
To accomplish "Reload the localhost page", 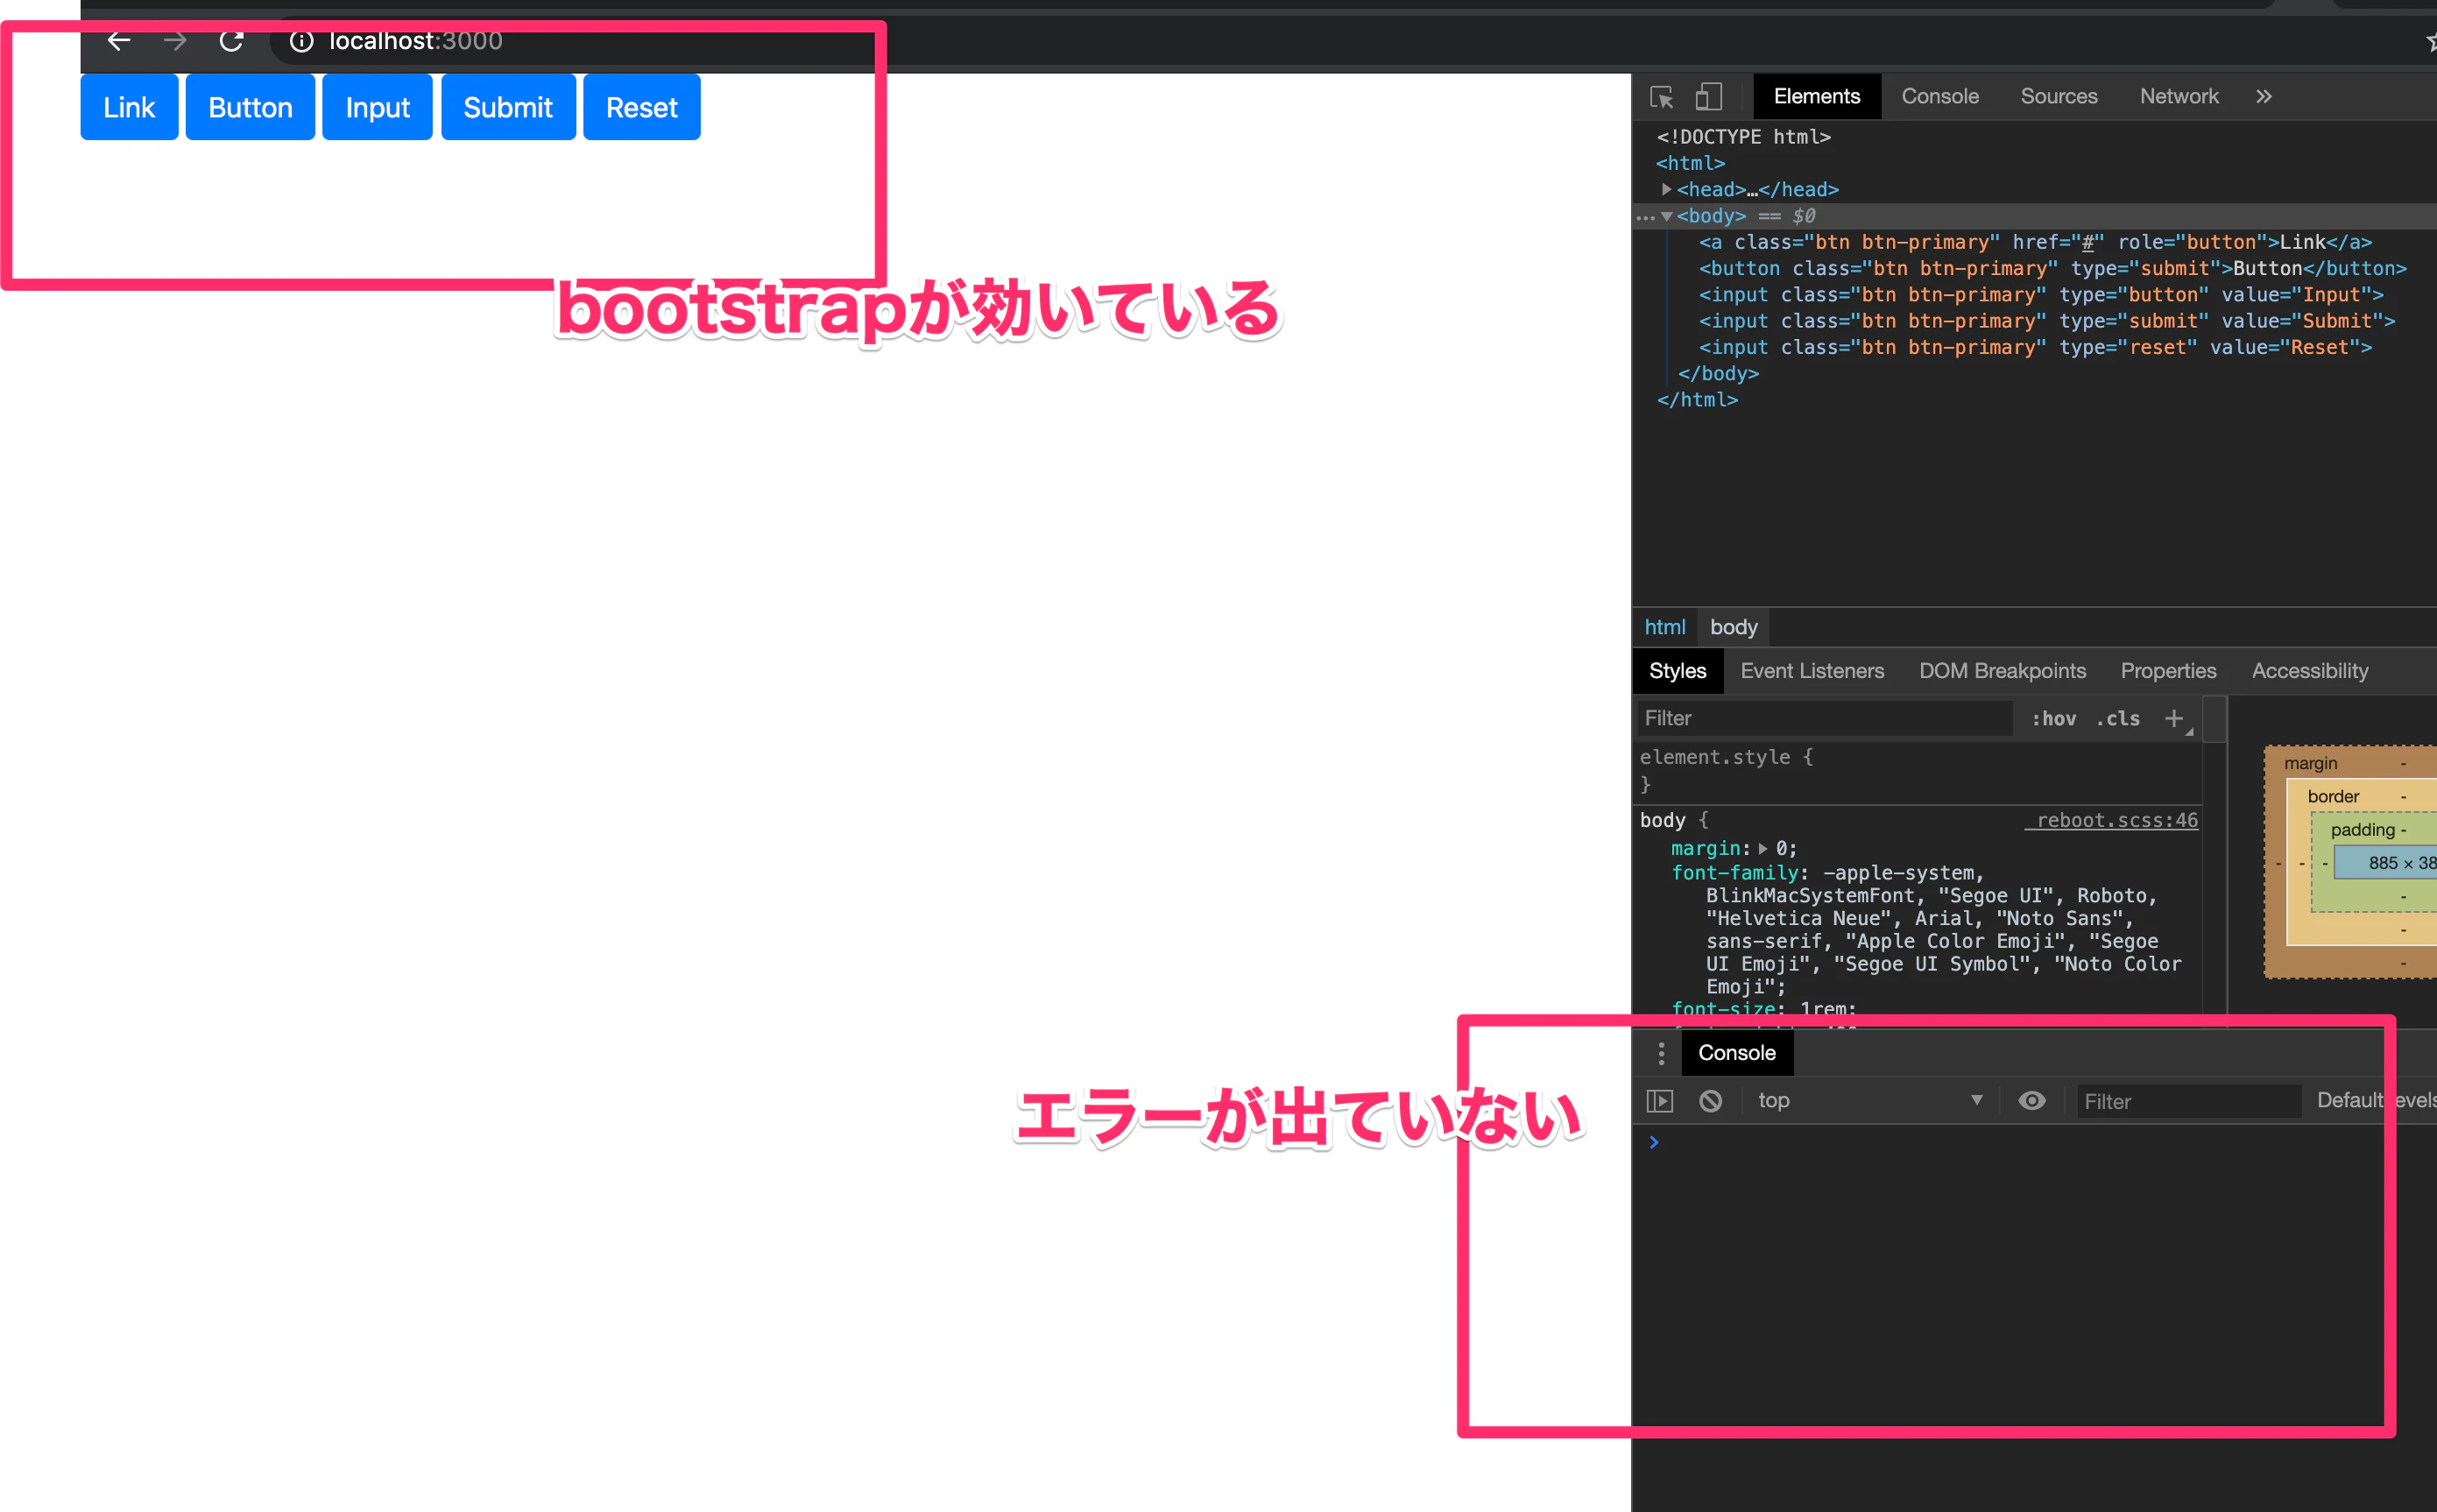I will [231, 41].
